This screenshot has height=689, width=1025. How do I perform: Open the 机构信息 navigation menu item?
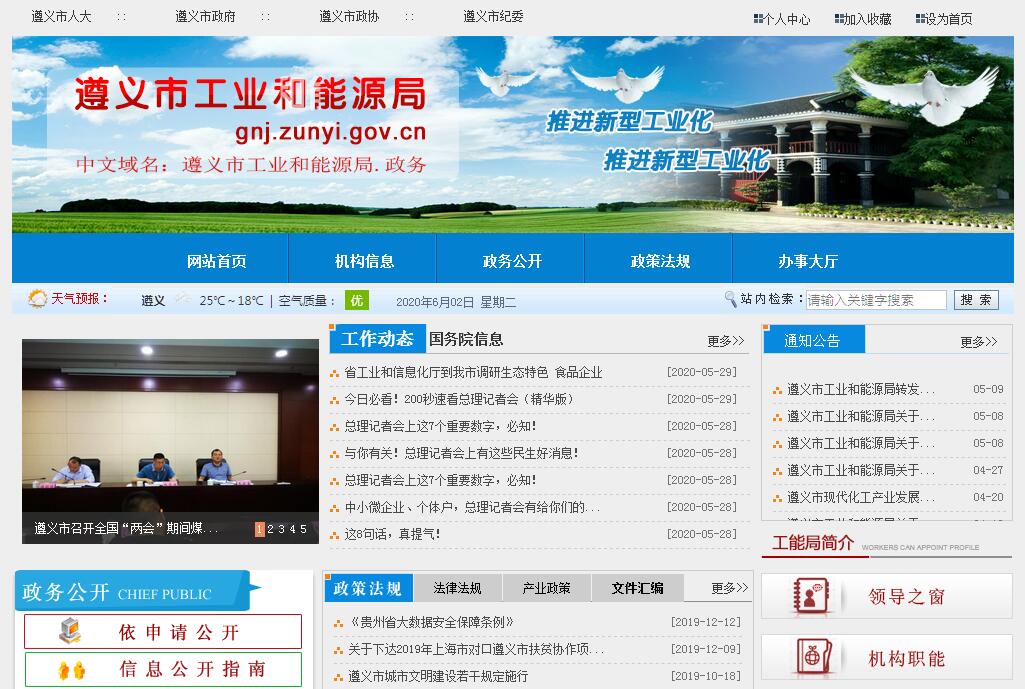click(x=364, y=261)
